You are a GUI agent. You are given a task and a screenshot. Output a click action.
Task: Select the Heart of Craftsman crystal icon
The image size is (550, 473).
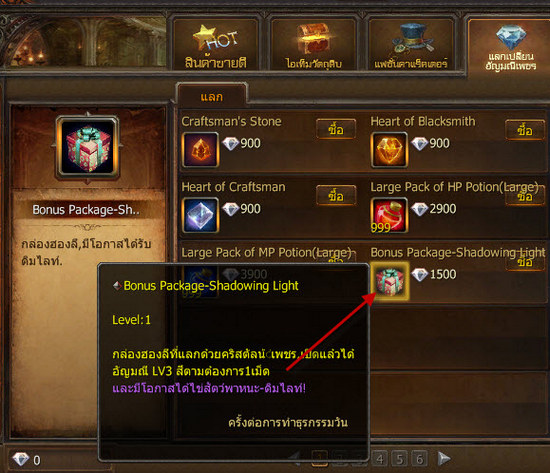pos(200,215)
